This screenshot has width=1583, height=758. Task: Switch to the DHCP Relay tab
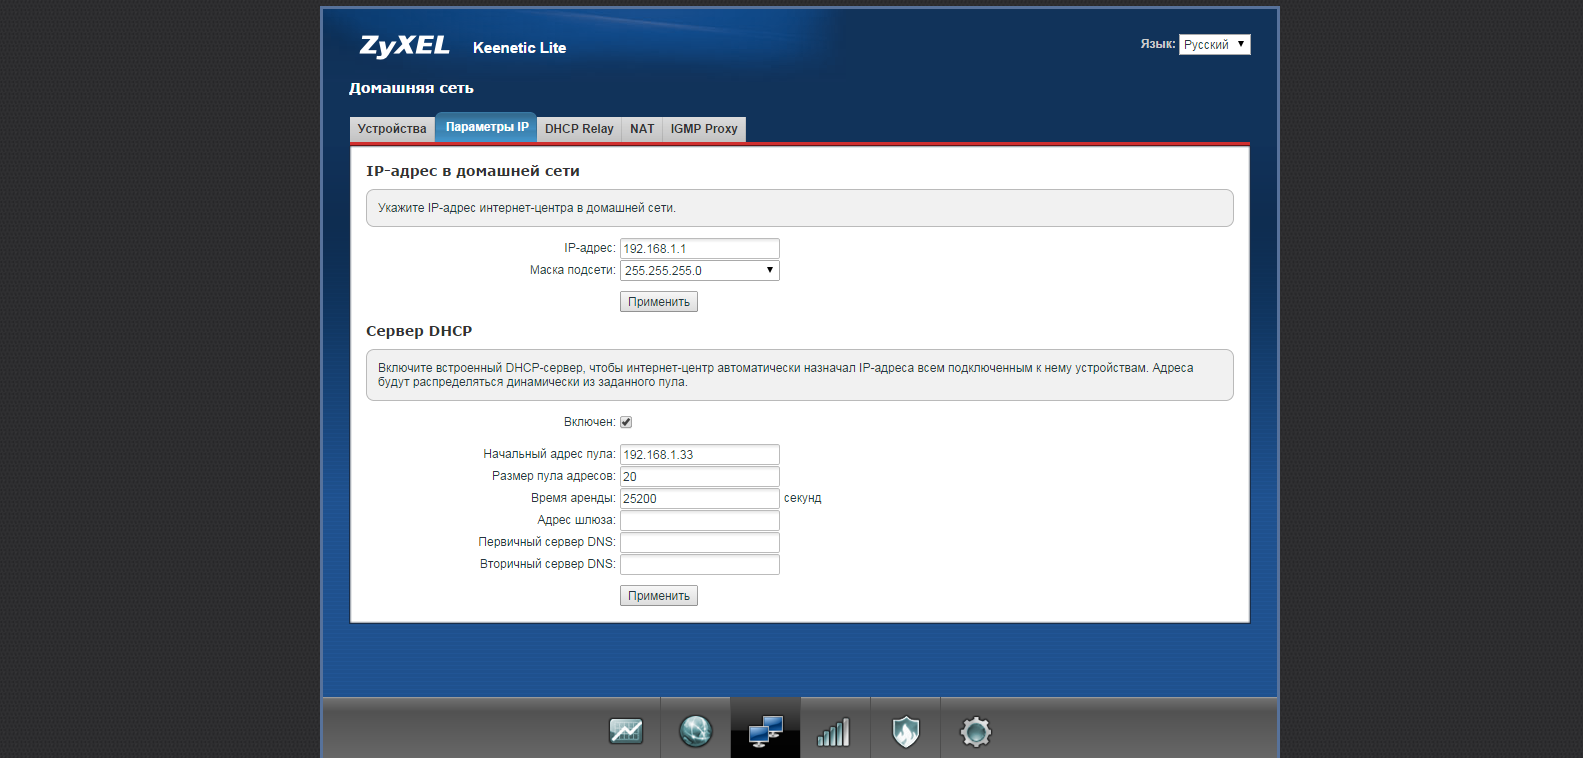(x=579, y=129)
